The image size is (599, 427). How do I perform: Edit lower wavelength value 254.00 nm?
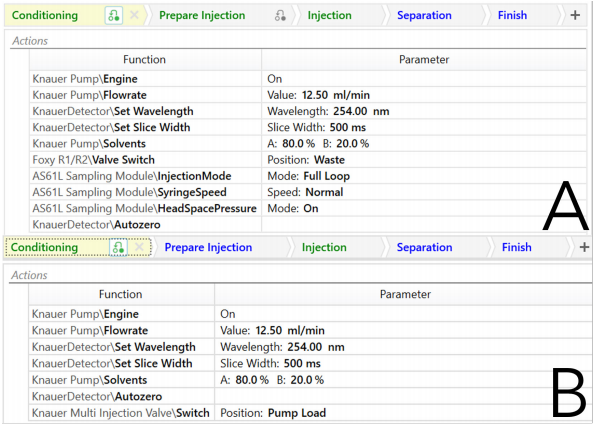(282, 347)
